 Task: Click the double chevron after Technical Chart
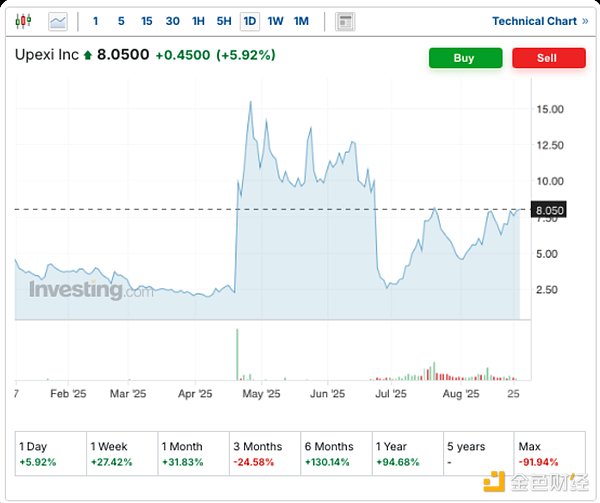pos(585,21)
